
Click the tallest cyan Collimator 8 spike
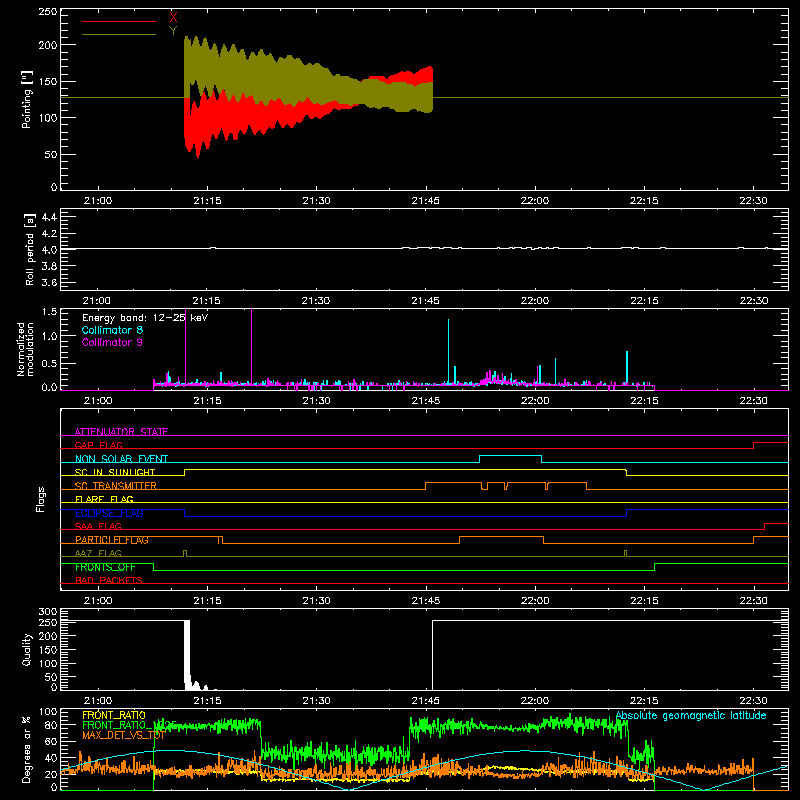click(x=448, y=351)
